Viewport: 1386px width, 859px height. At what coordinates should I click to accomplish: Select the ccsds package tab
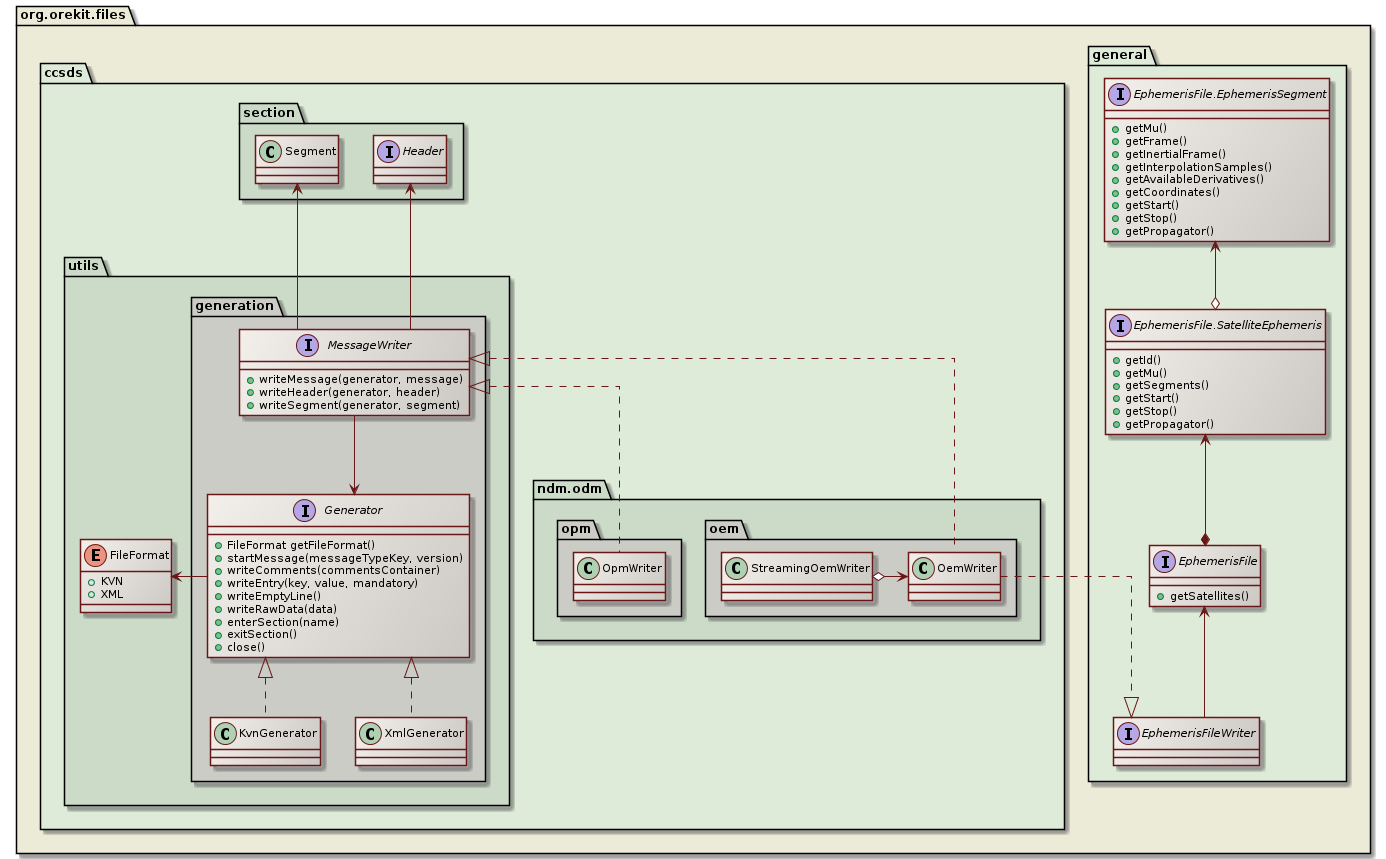(63, 72)
